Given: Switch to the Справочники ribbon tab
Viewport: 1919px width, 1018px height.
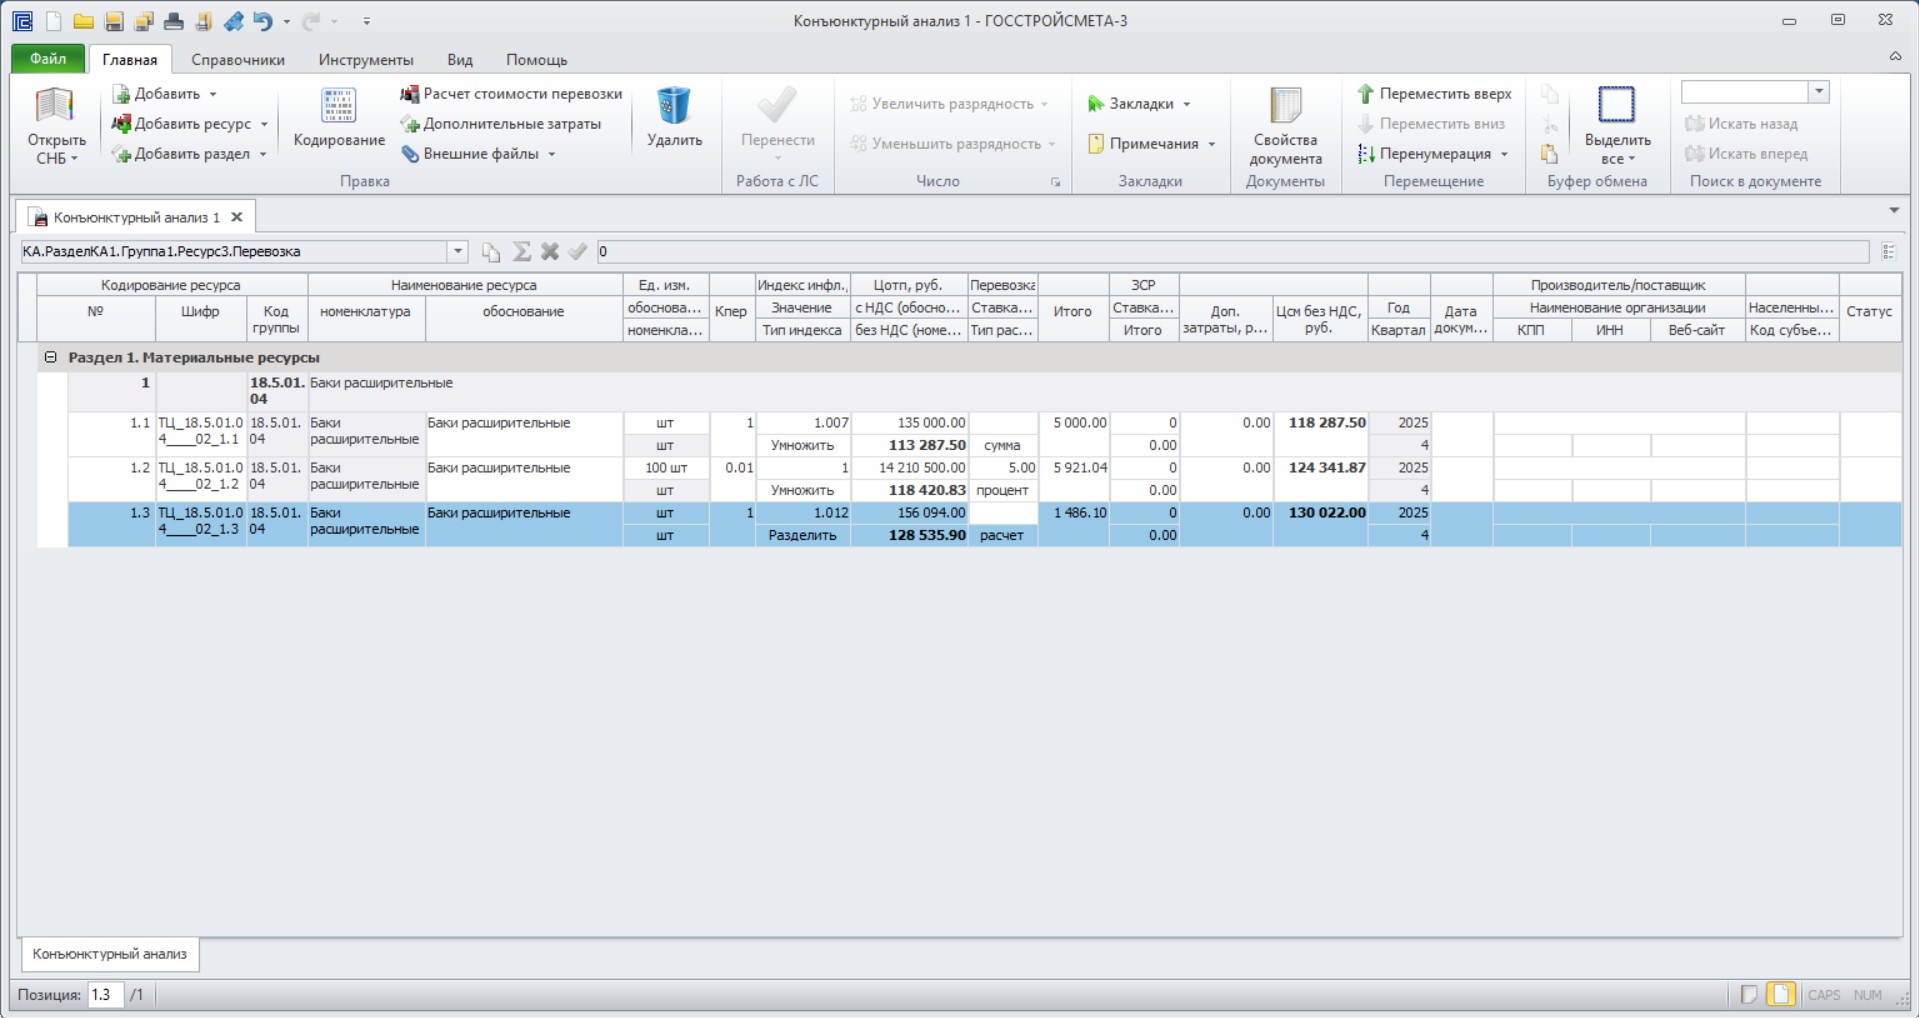Looking at the screenshot, I should click(x=238, y=60).
